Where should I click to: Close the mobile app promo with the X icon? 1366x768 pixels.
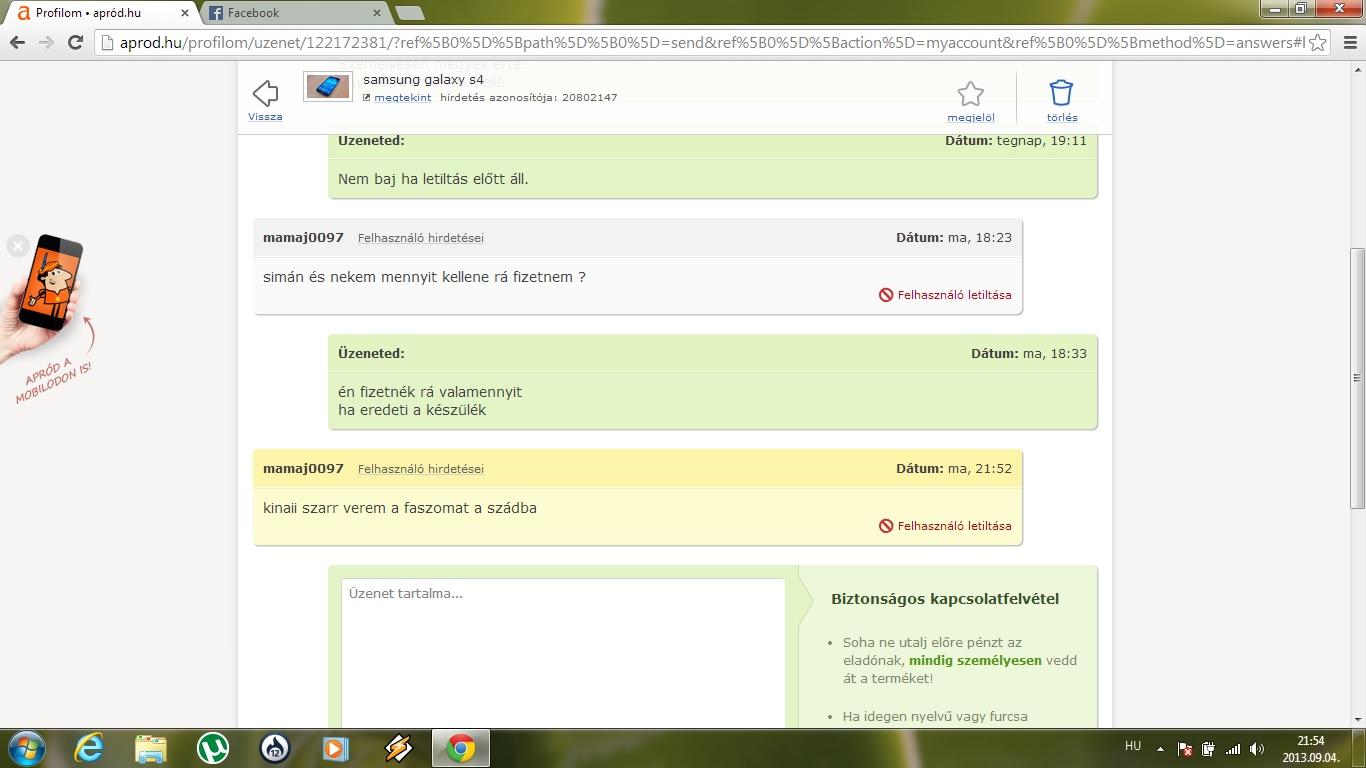click(17, 245)
